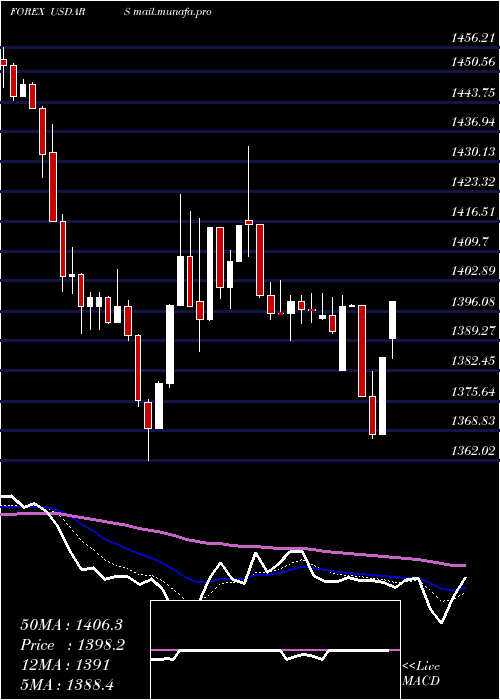
Task: Click the 1443.75 price level label
Action: click(x=473, y=92)
